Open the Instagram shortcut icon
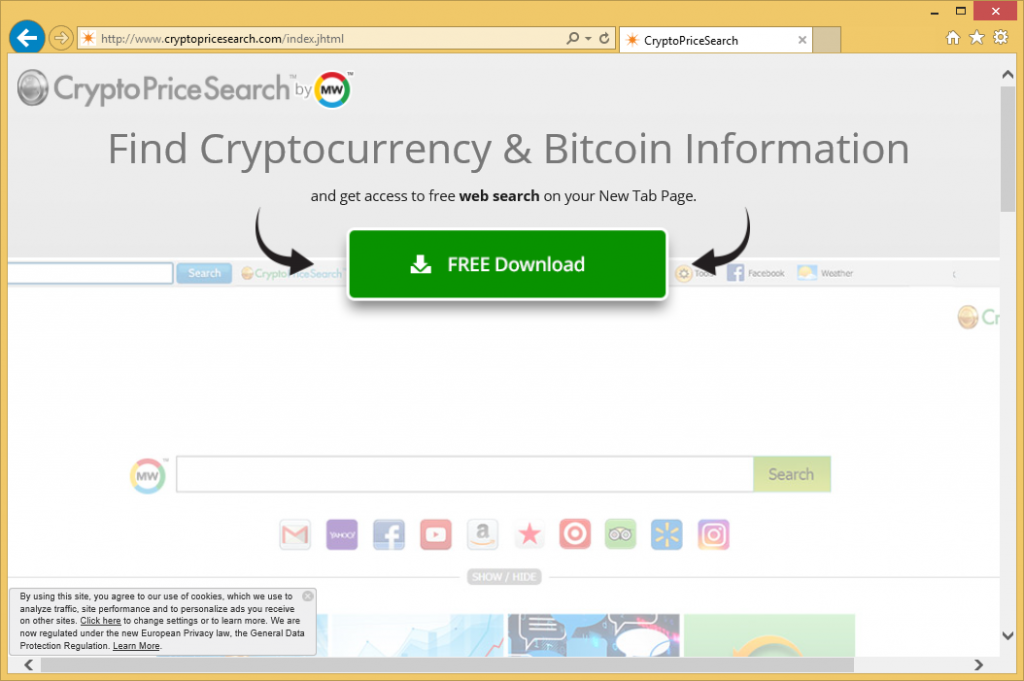The height and width of the screenshot is (681, 1024). (713, 535)
